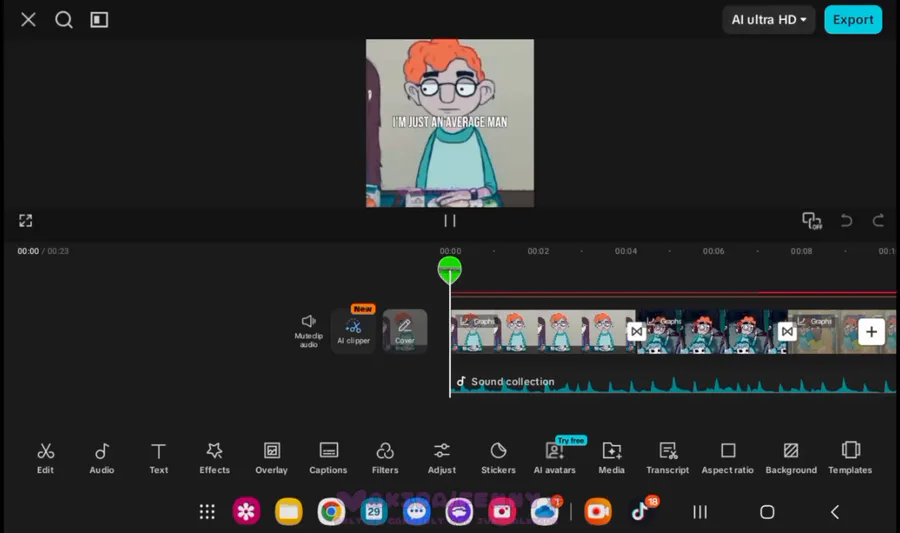The height and width of the screenshot is (533, 900).
Task: Open the first transition between clips
Action: [x=636, y=332]
